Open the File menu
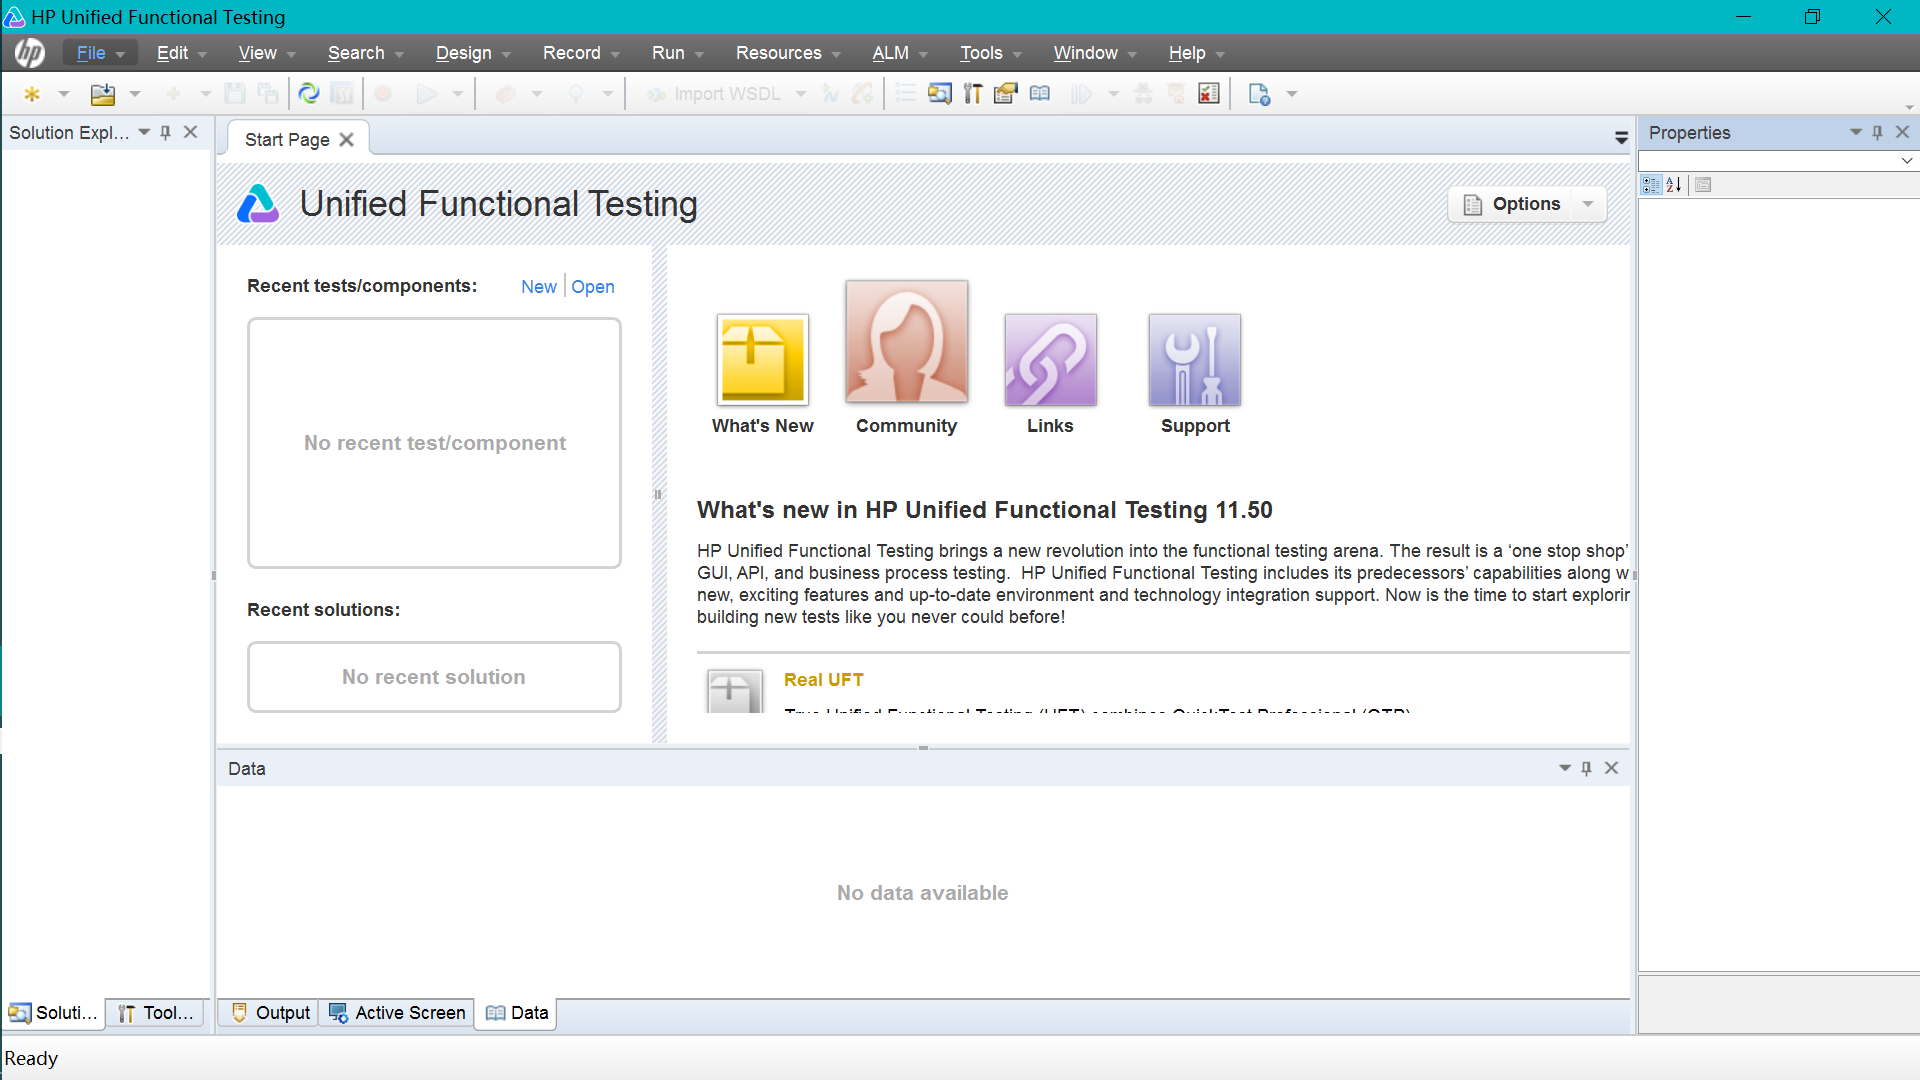 pyautogui.click(x=100, y=53)
